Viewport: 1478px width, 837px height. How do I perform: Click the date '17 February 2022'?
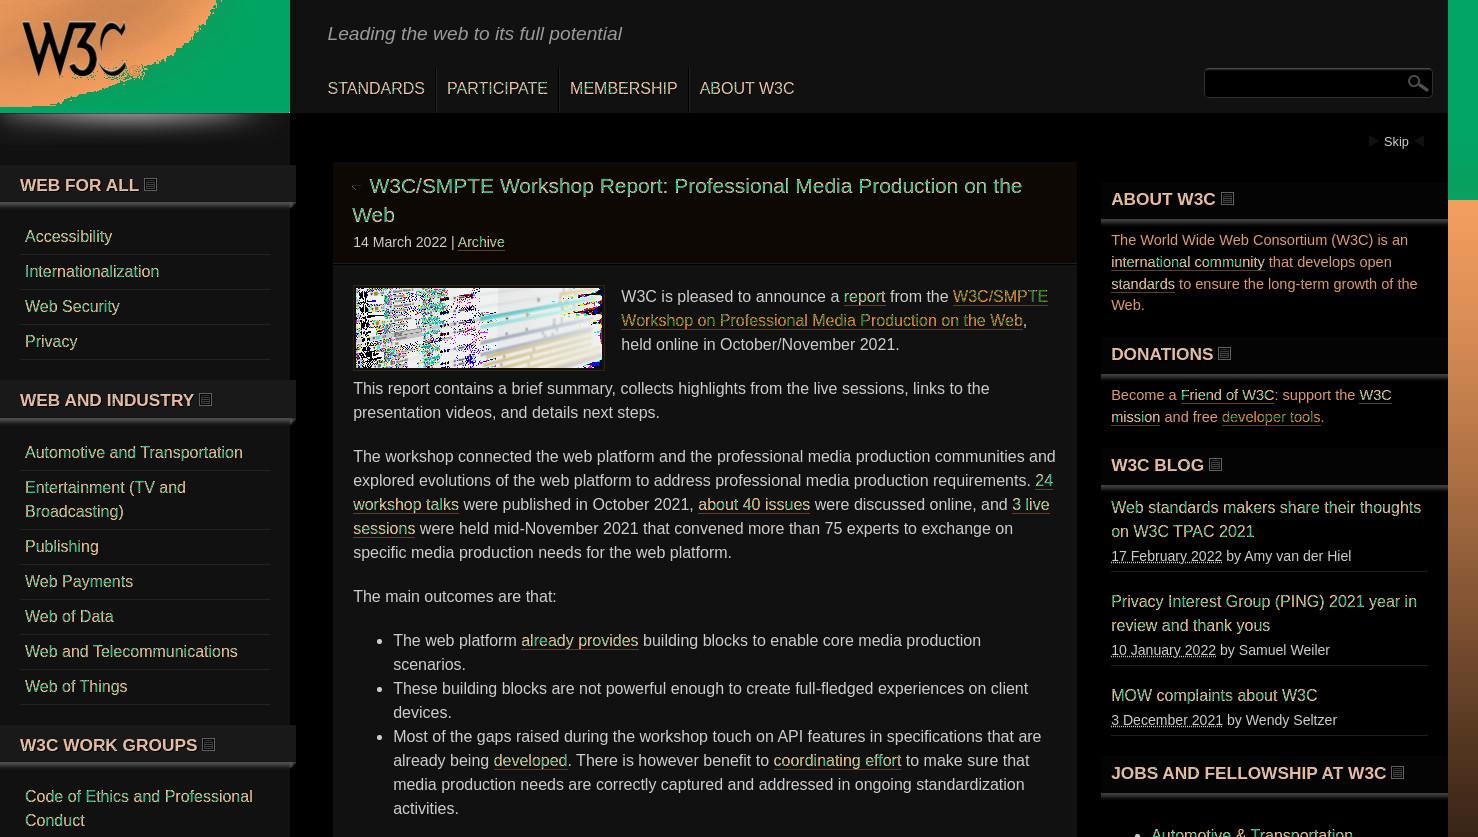click(x=1166, y=556)
